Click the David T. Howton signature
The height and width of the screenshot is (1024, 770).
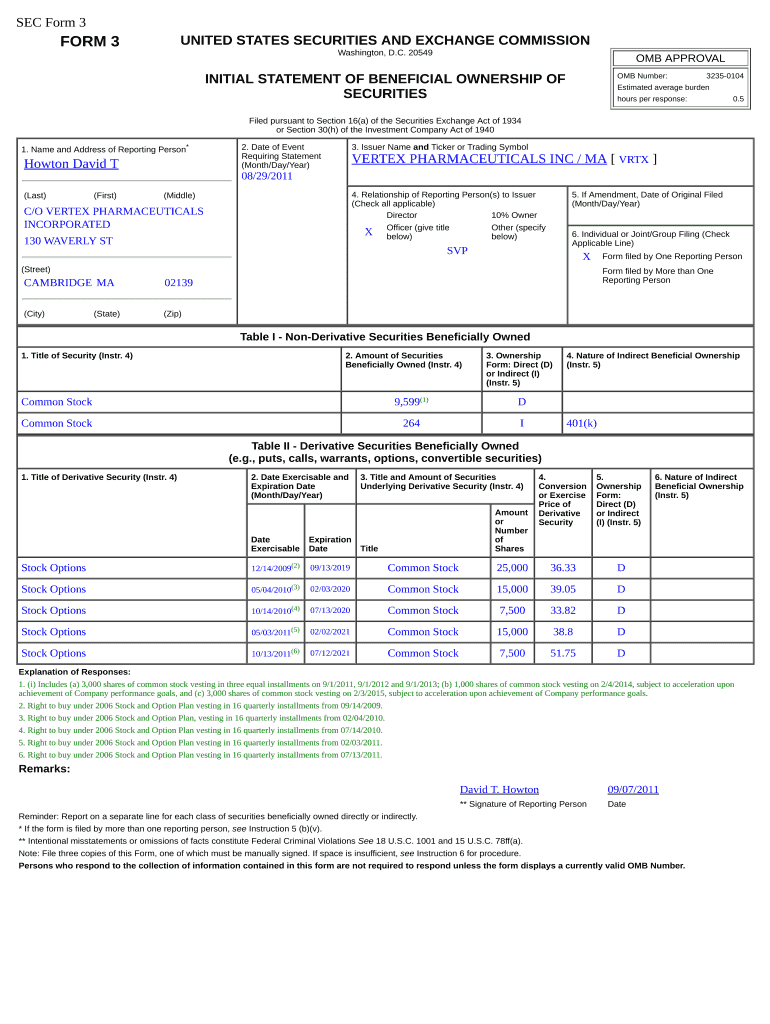pos(499,790)
